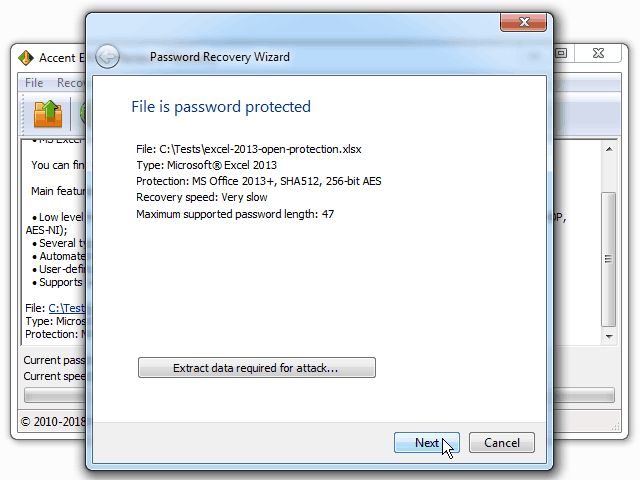Click the Open file folder toolbar icon
The image size is (640, 480).
(48, 114)
